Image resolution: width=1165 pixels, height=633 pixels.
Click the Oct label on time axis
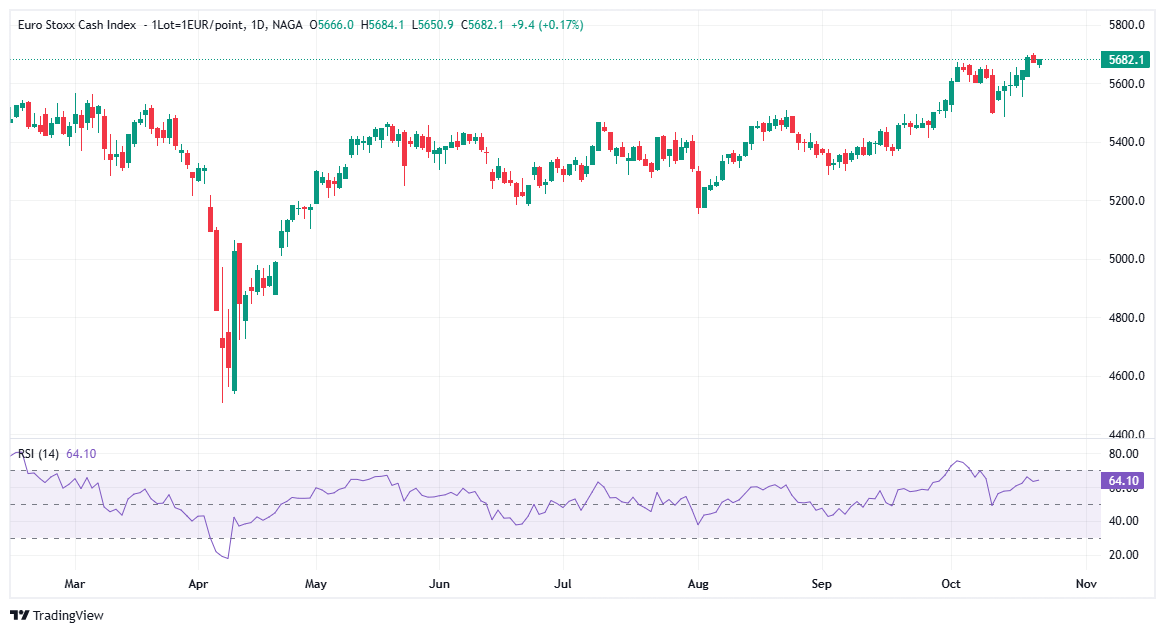tap(951, 582)
